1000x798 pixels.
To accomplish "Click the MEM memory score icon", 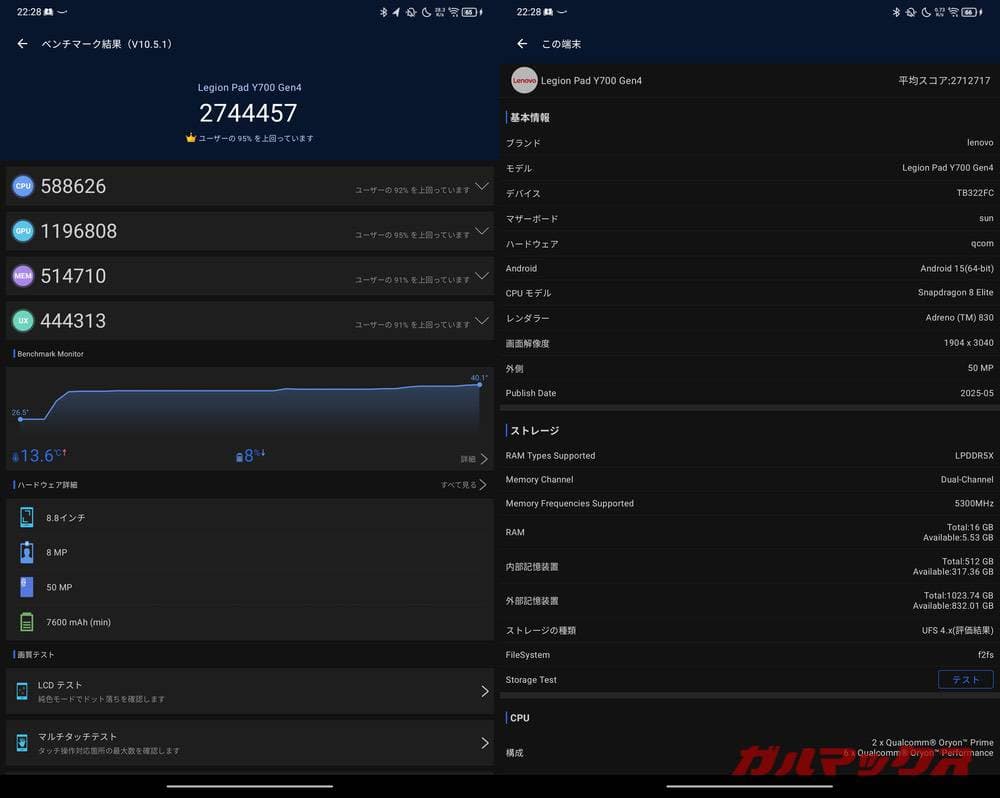I will [x=22, y=276].
